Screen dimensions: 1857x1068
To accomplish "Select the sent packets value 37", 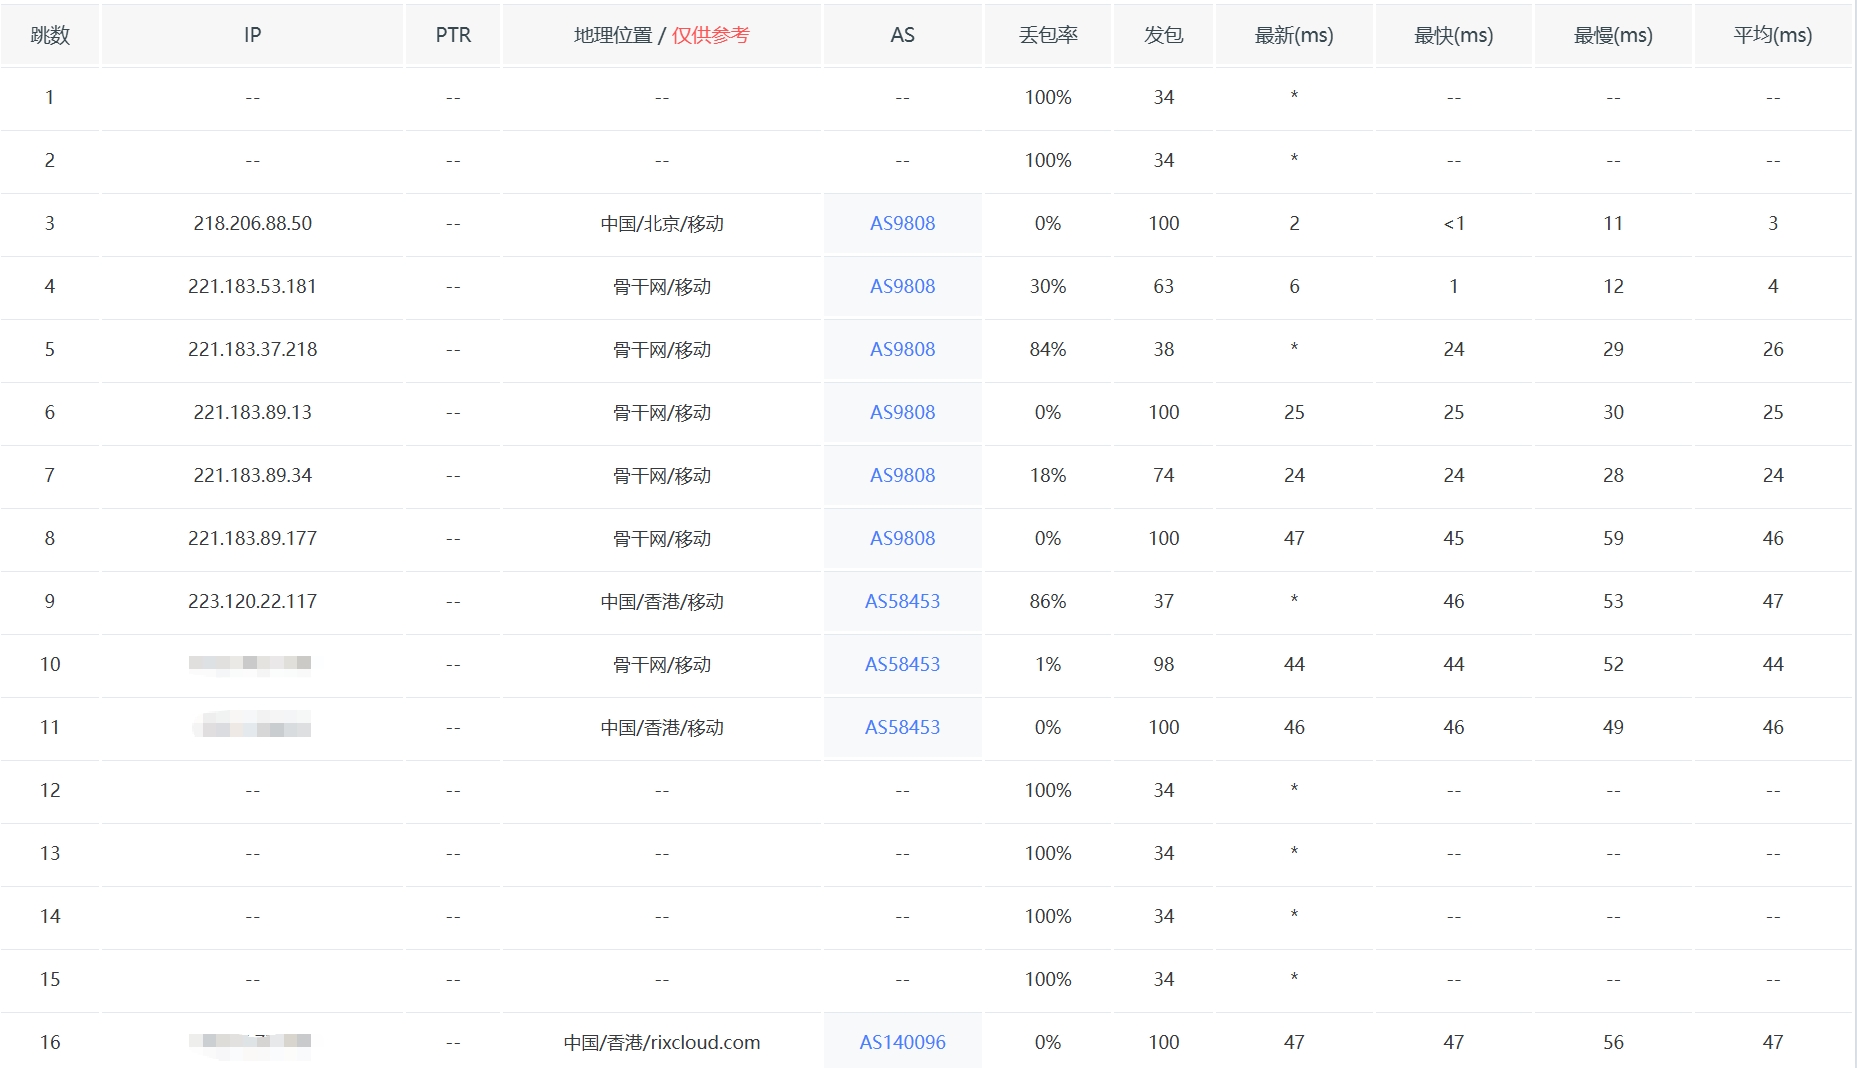I will [1163, 601].
